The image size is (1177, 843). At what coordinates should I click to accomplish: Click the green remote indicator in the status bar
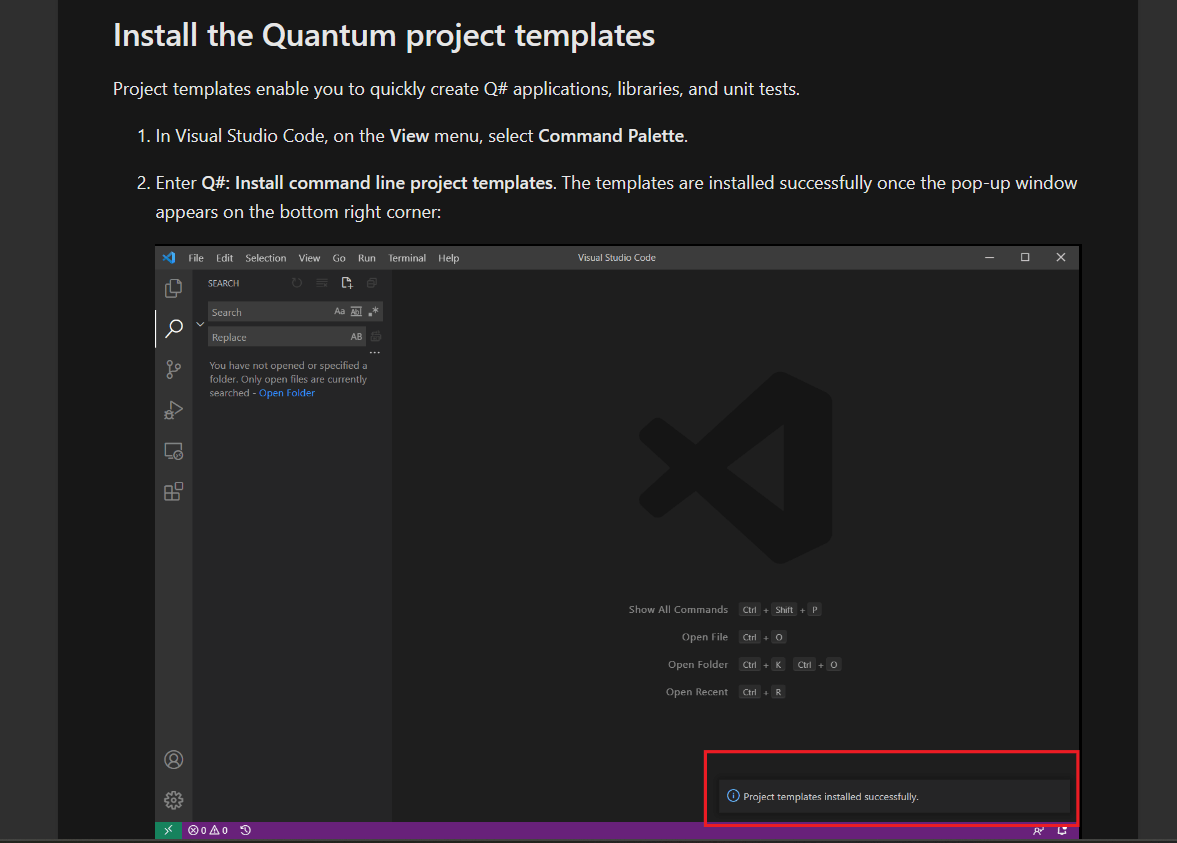coord(168,830)
